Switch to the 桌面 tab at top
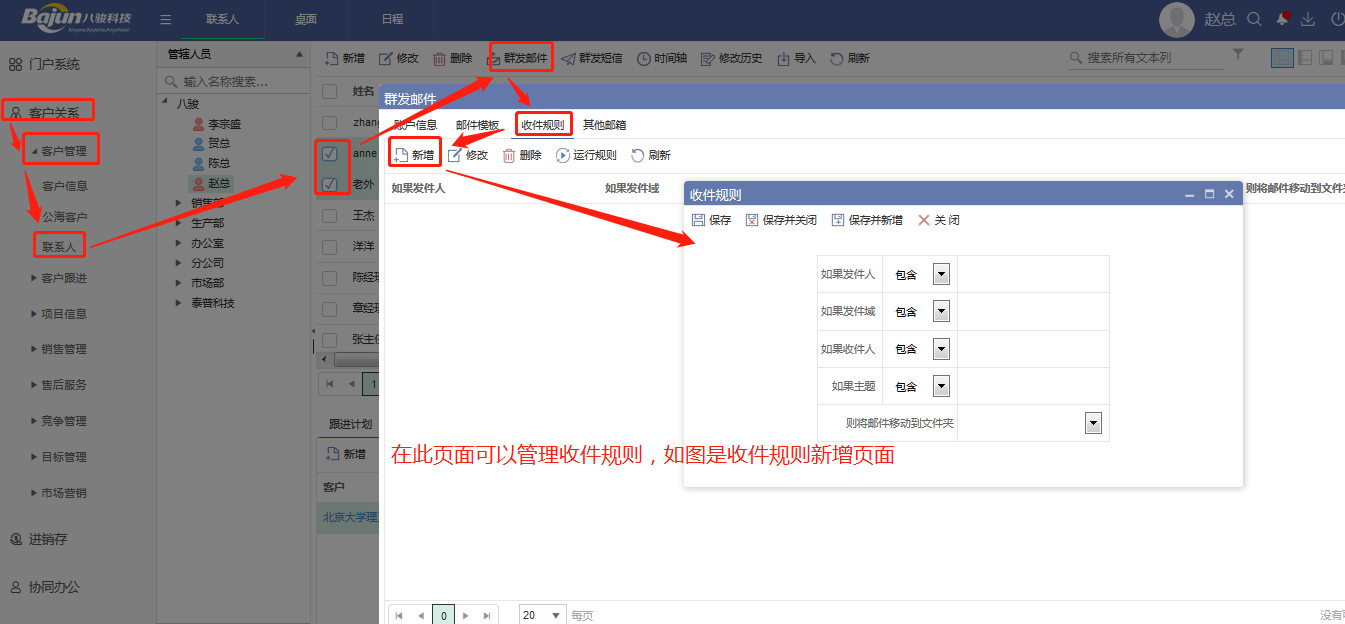This screenshot has height=624, width=1345. 306,19
